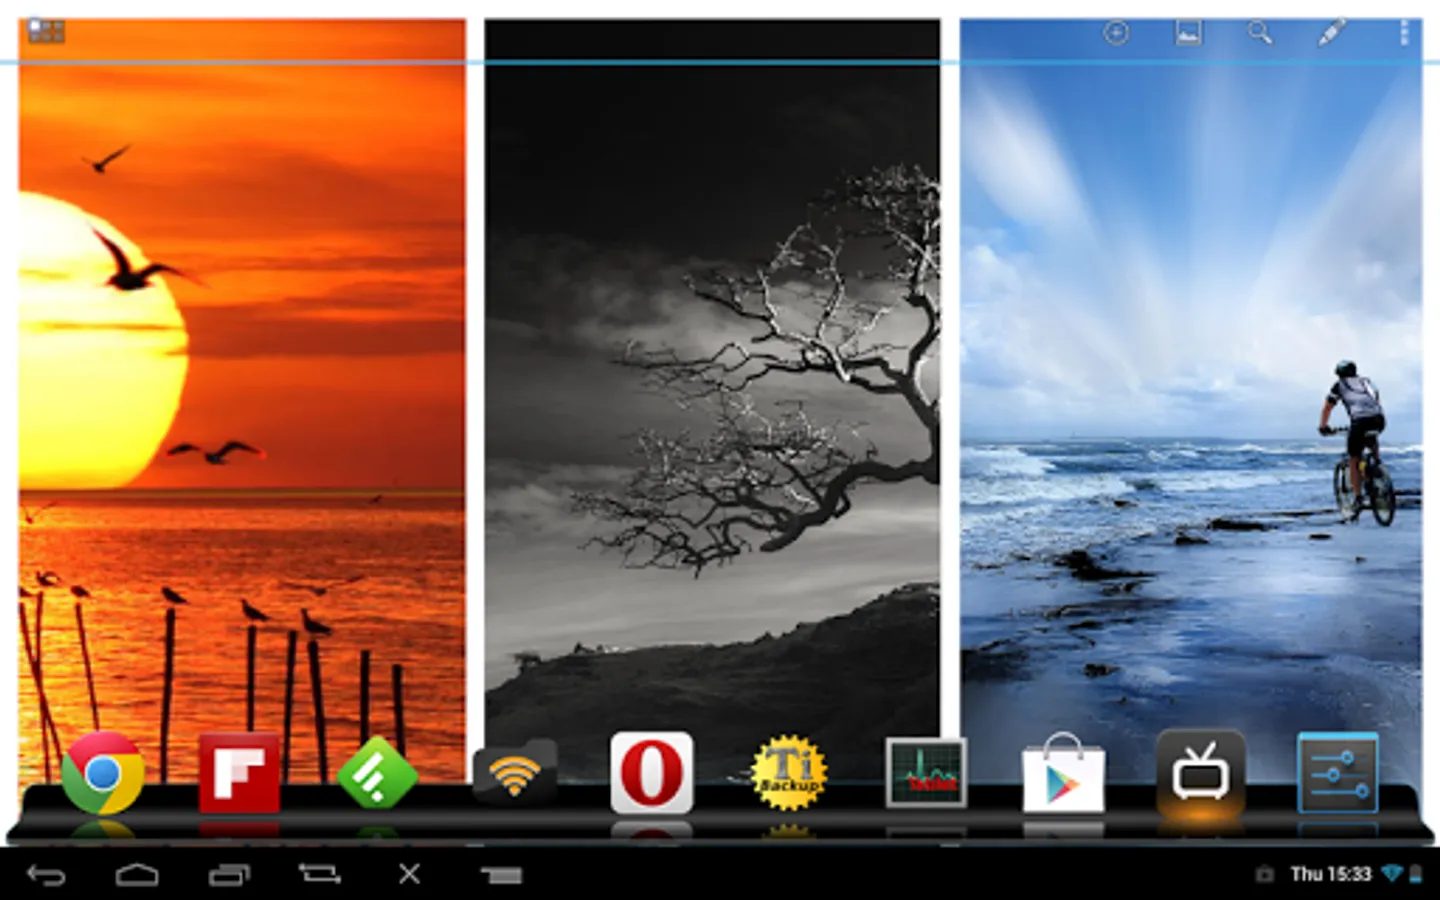Click the screenshot camera icon in status bar
1440x900 pixels.
click(x=1264, y=874)
